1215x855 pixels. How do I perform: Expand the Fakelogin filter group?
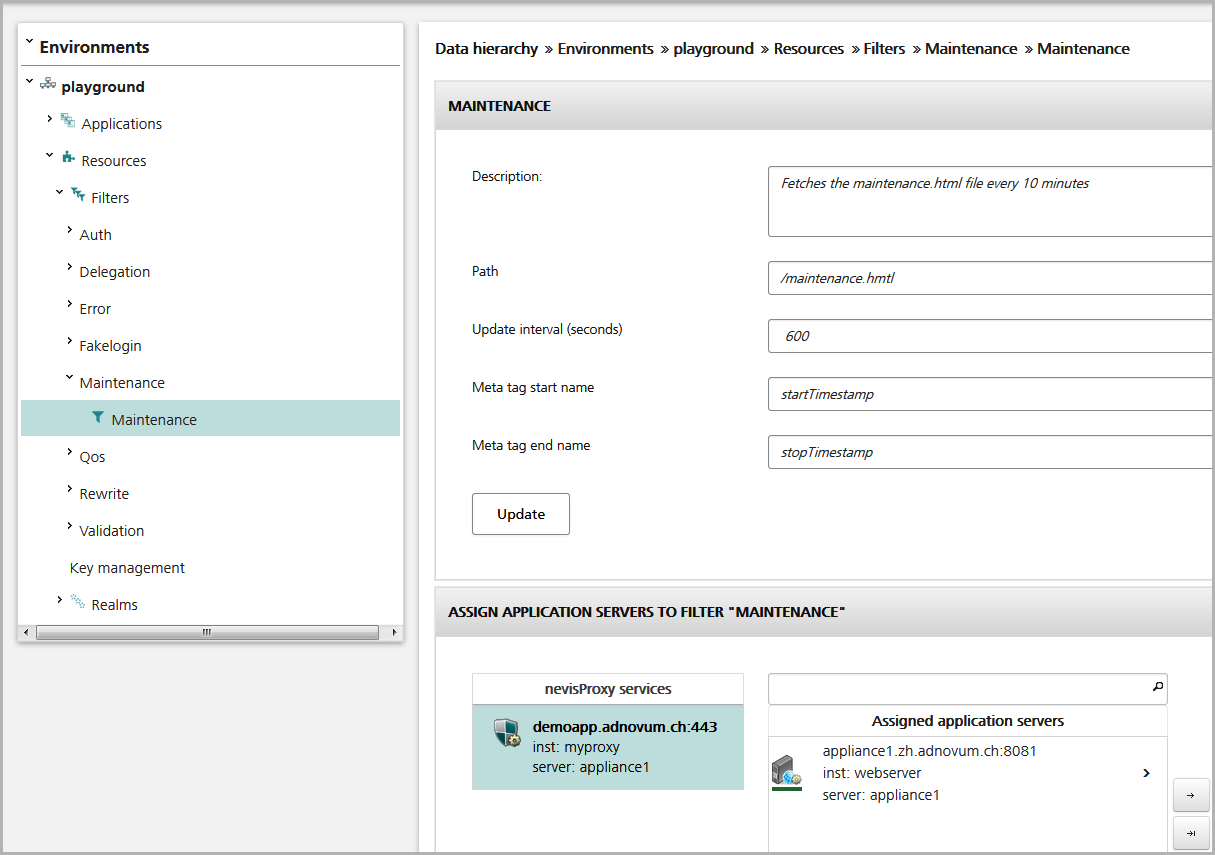(69, 341)
